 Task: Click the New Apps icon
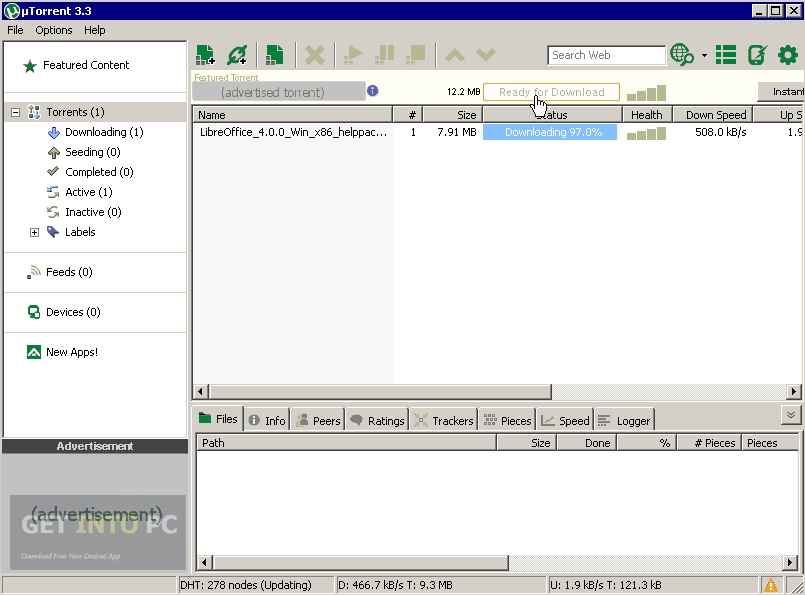coord(34,352)
